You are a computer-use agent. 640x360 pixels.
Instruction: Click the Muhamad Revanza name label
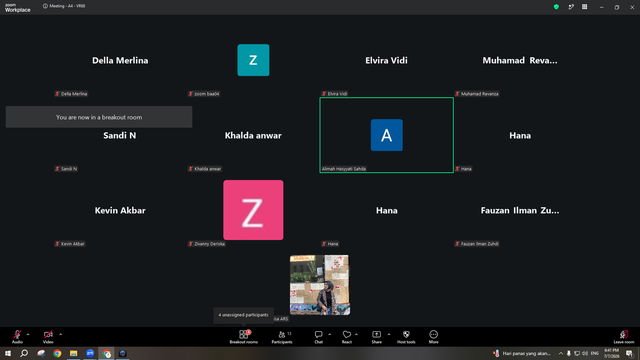pyautogui.click(x=477, y=94)
